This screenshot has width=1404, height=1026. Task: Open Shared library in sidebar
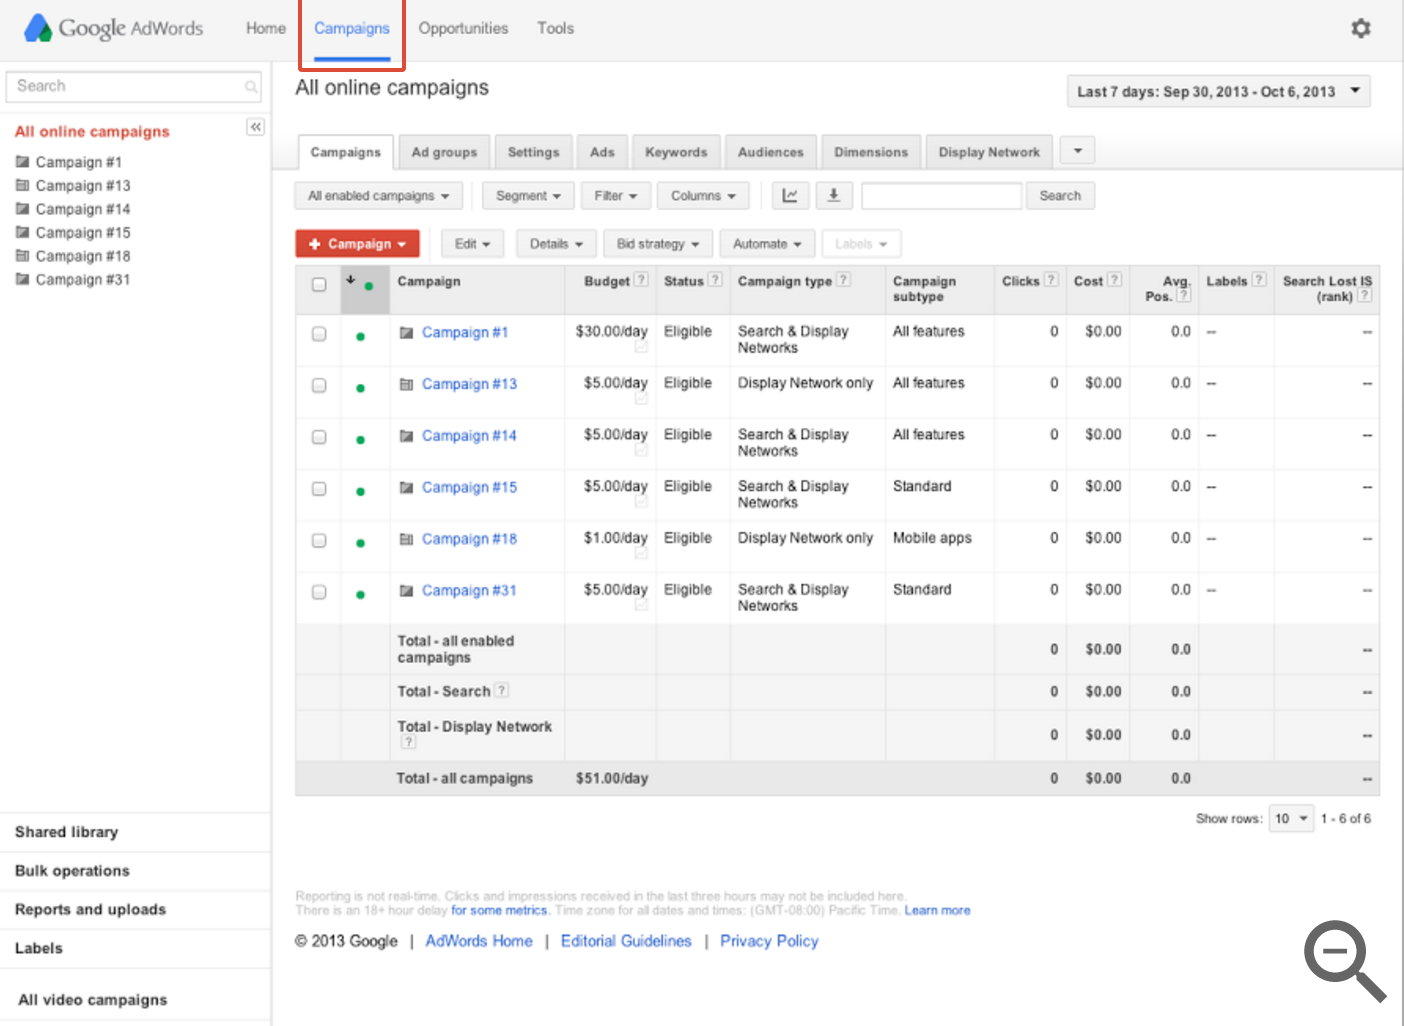(x=66, y=832)
